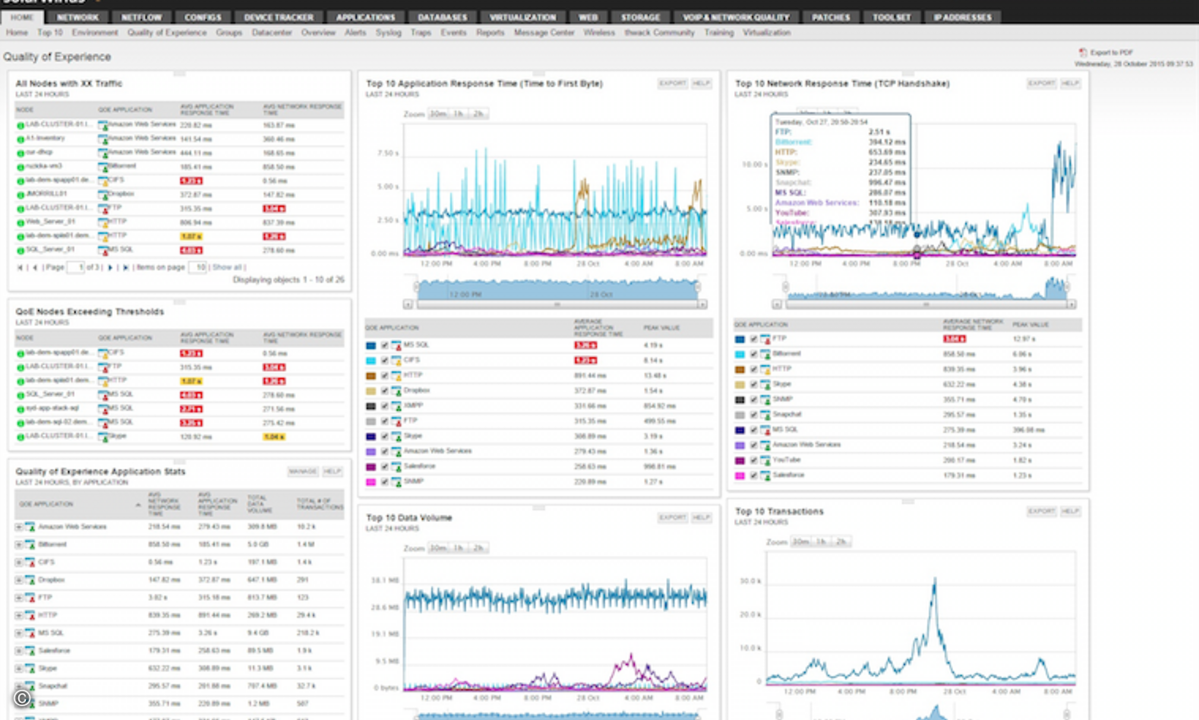Click YouTube app icon in Network Response legend

[765, 460]
